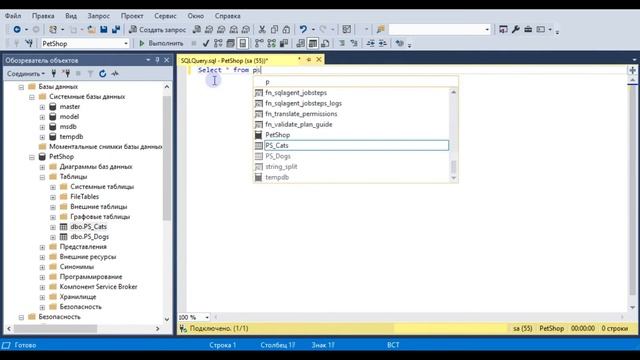This screenshot has width=640, height=360.
Task: Open the 100 % zoom dropdown
Action: [207, 317]
